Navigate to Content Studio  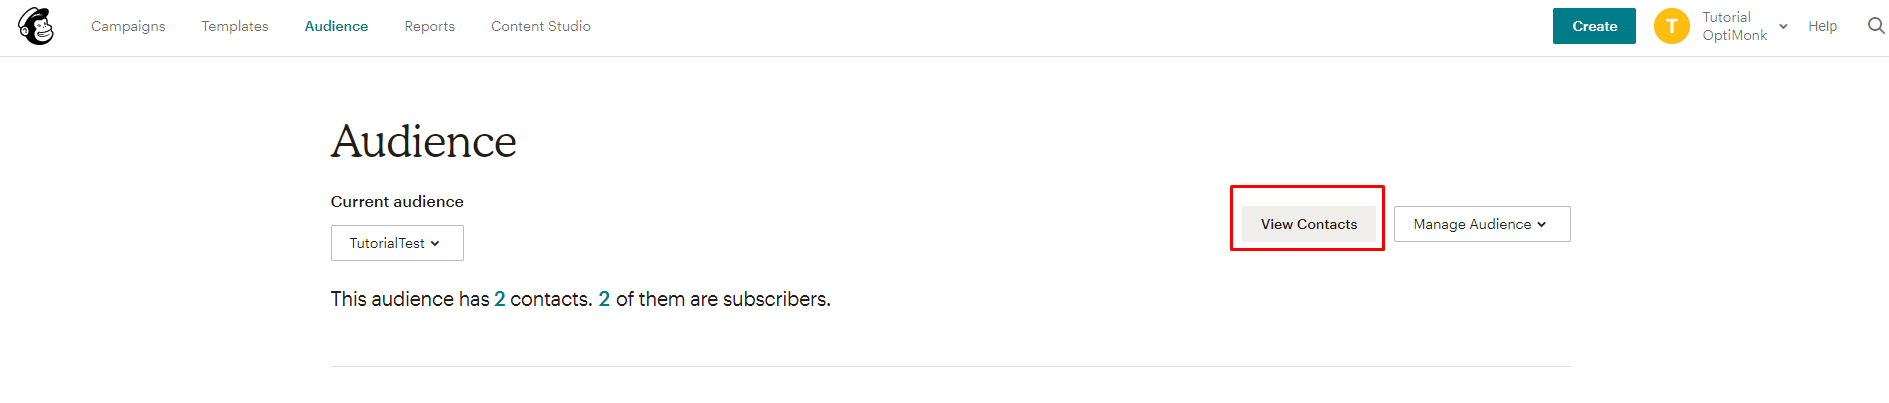click(541, 26)
